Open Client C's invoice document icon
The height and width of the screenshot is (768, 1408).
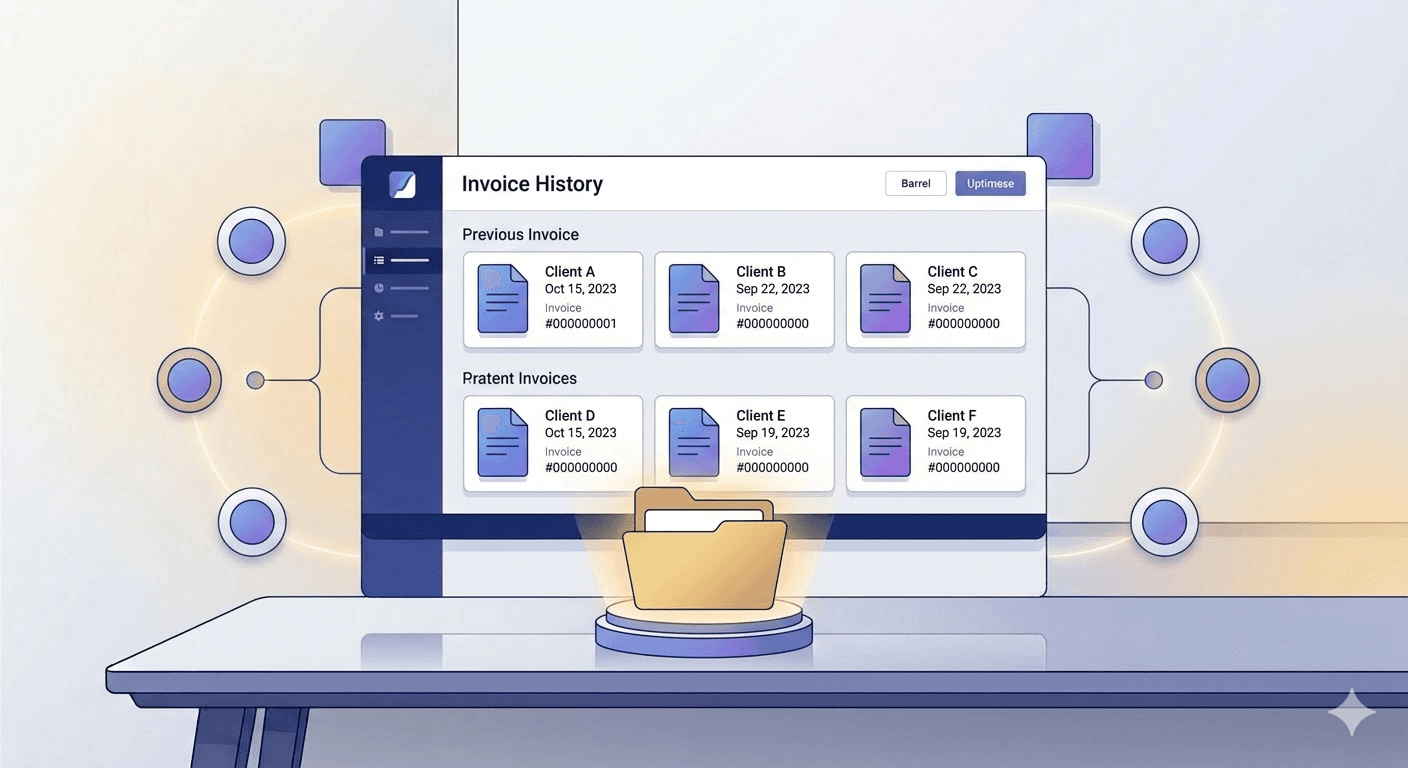[x=884, y=298]
